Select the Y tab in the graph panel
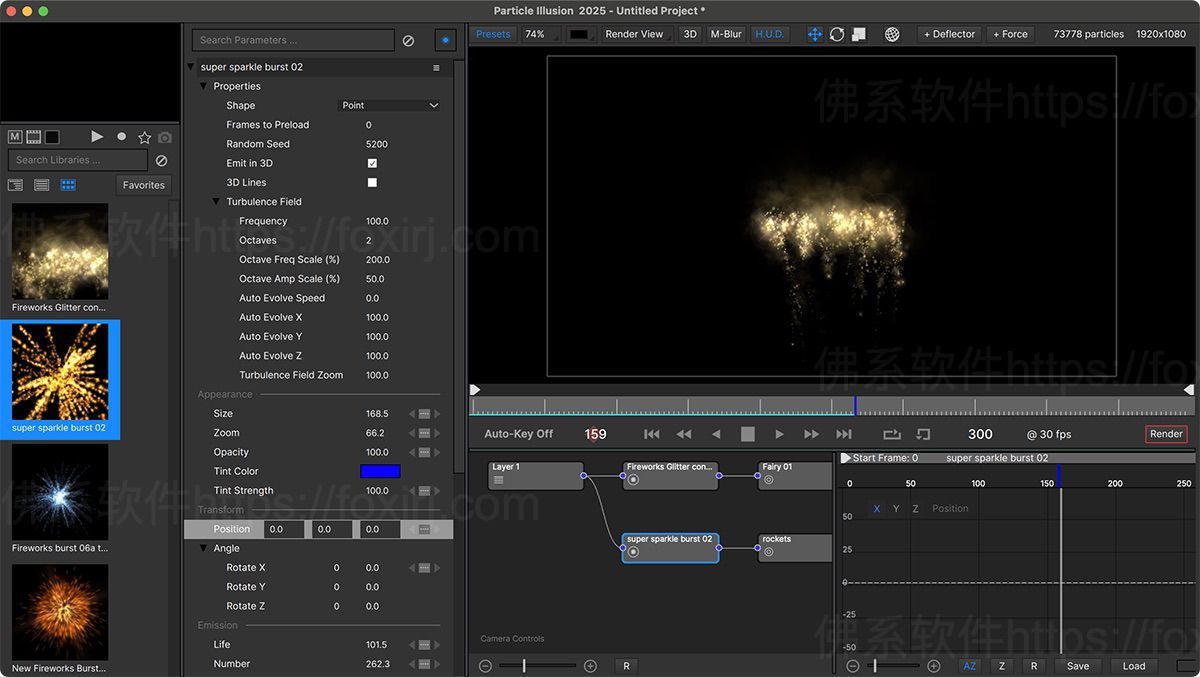 click(895, 508)
